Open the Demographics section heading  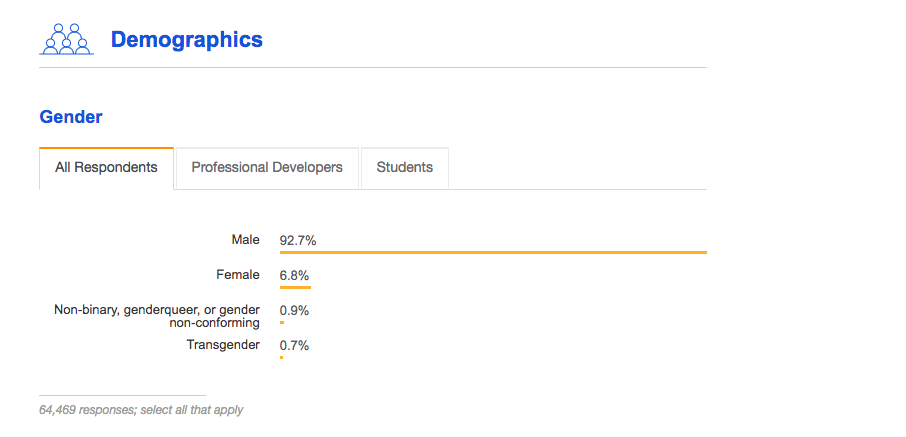click(187, 40)
